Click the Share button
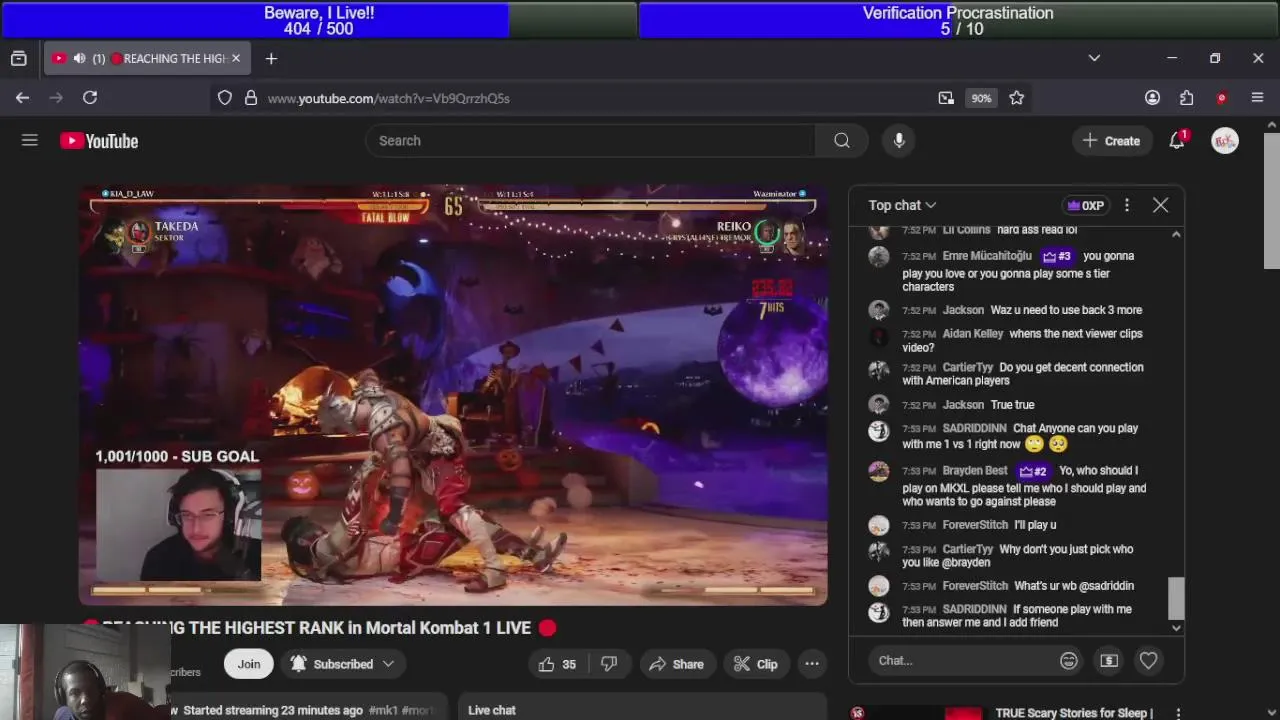 [x=676, y=664]
